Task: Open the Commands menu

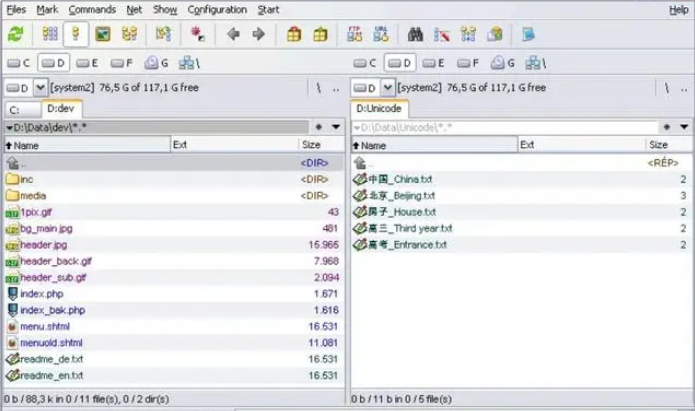Action: pos(92,9)
